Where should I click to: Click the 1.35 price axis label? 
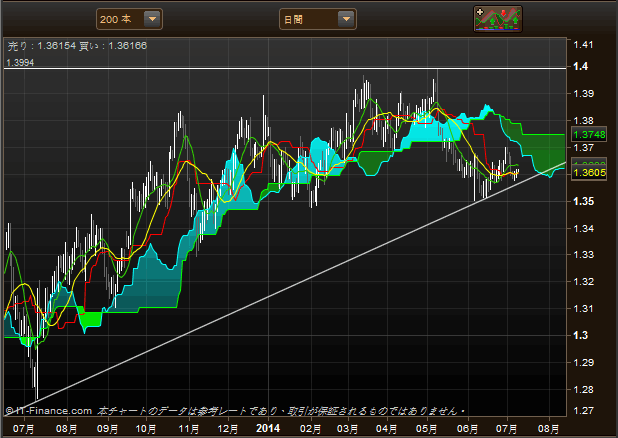tap(583, 201)
